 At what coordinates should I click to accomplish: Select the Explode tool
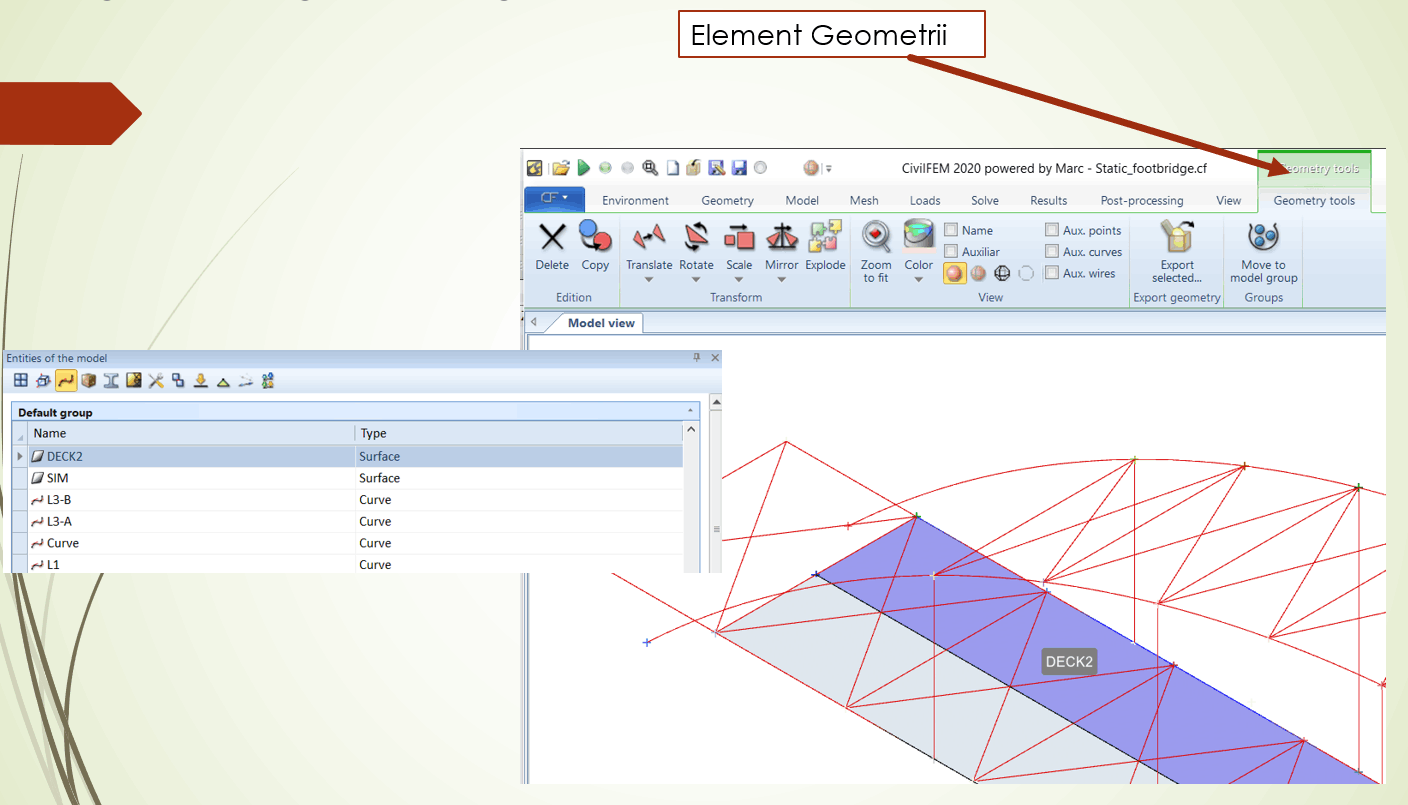pos(825,247)
